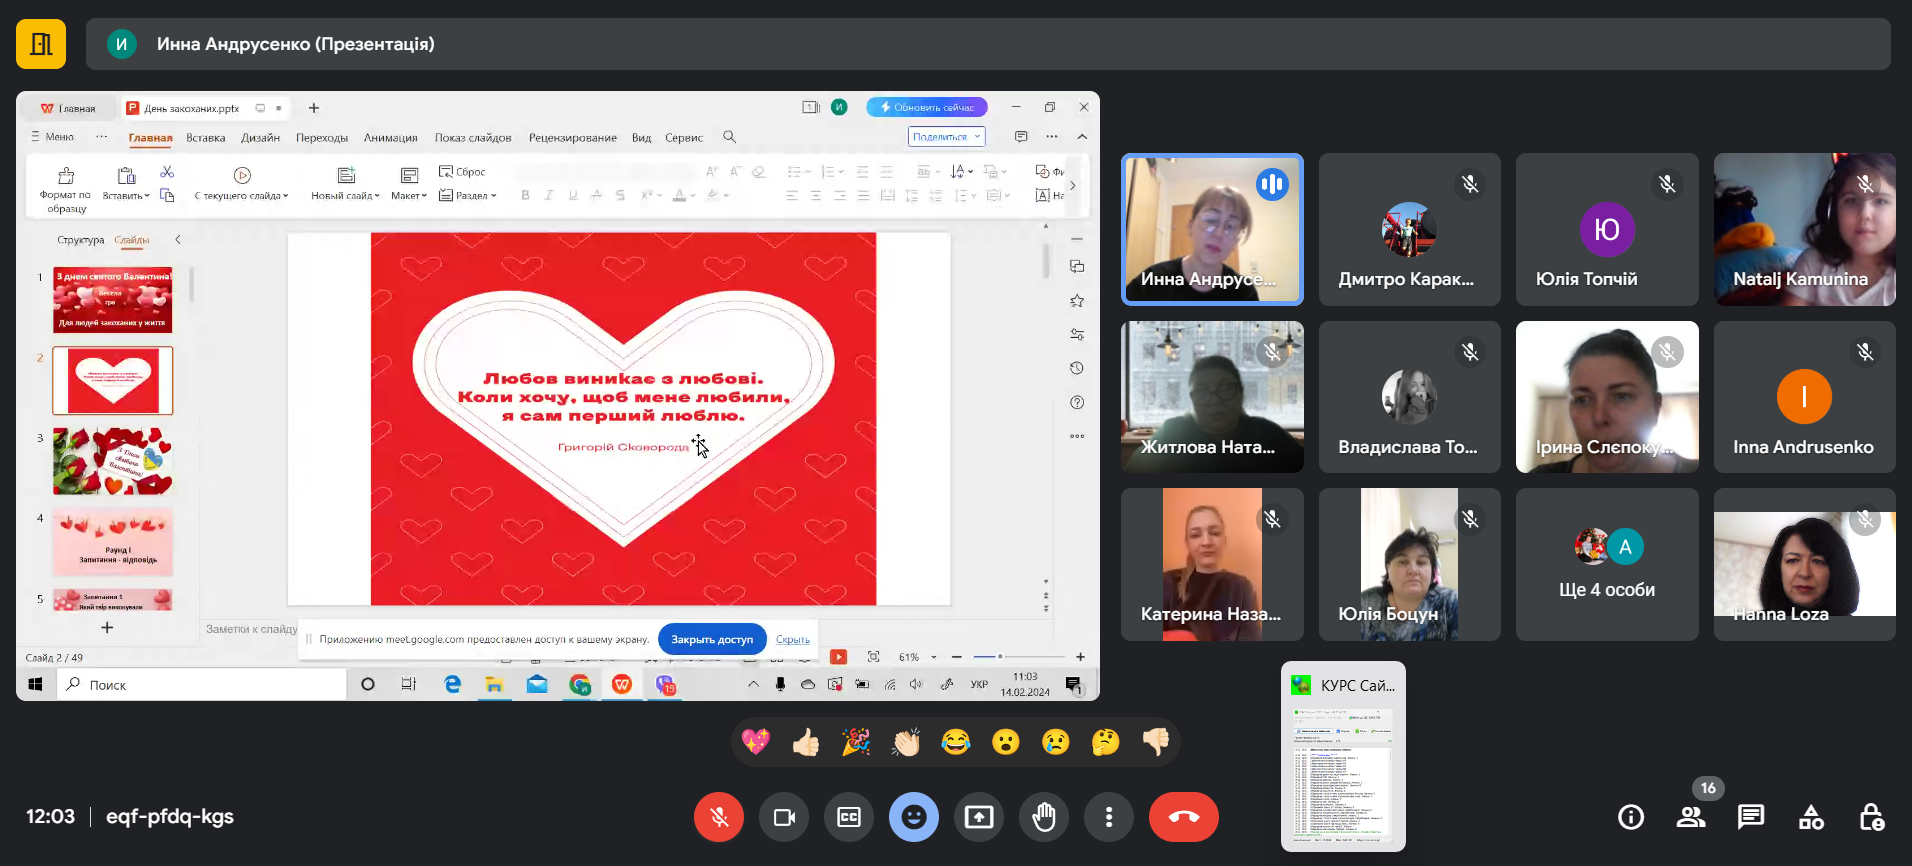Unmute the microphone

pyautogui.click(x=719, y=817)
